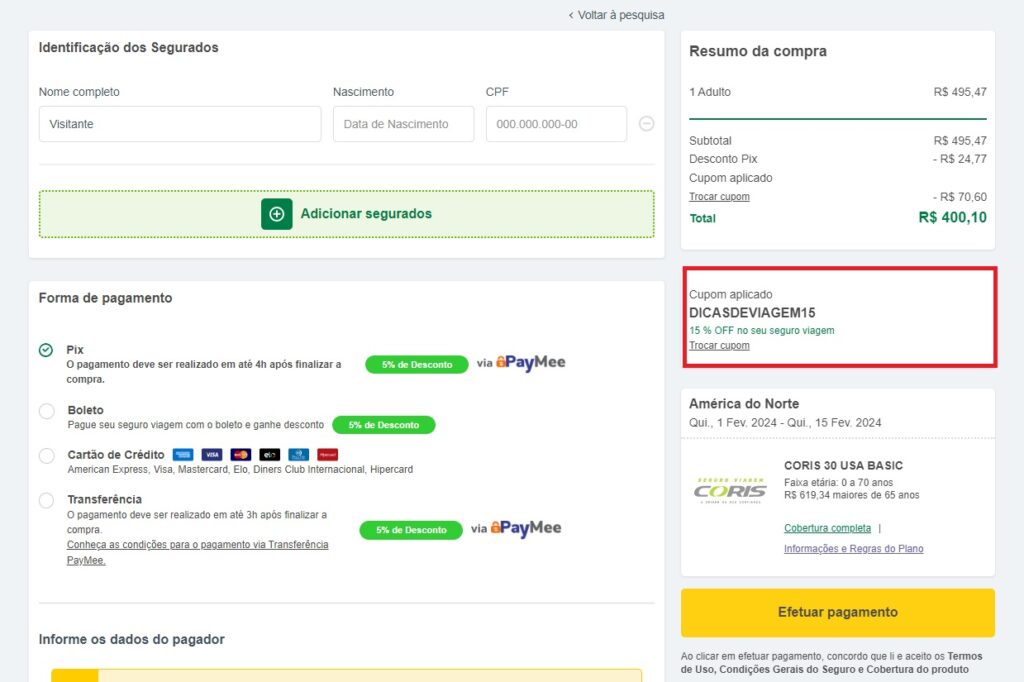Select the Boleto payment option

click(47, 411)
